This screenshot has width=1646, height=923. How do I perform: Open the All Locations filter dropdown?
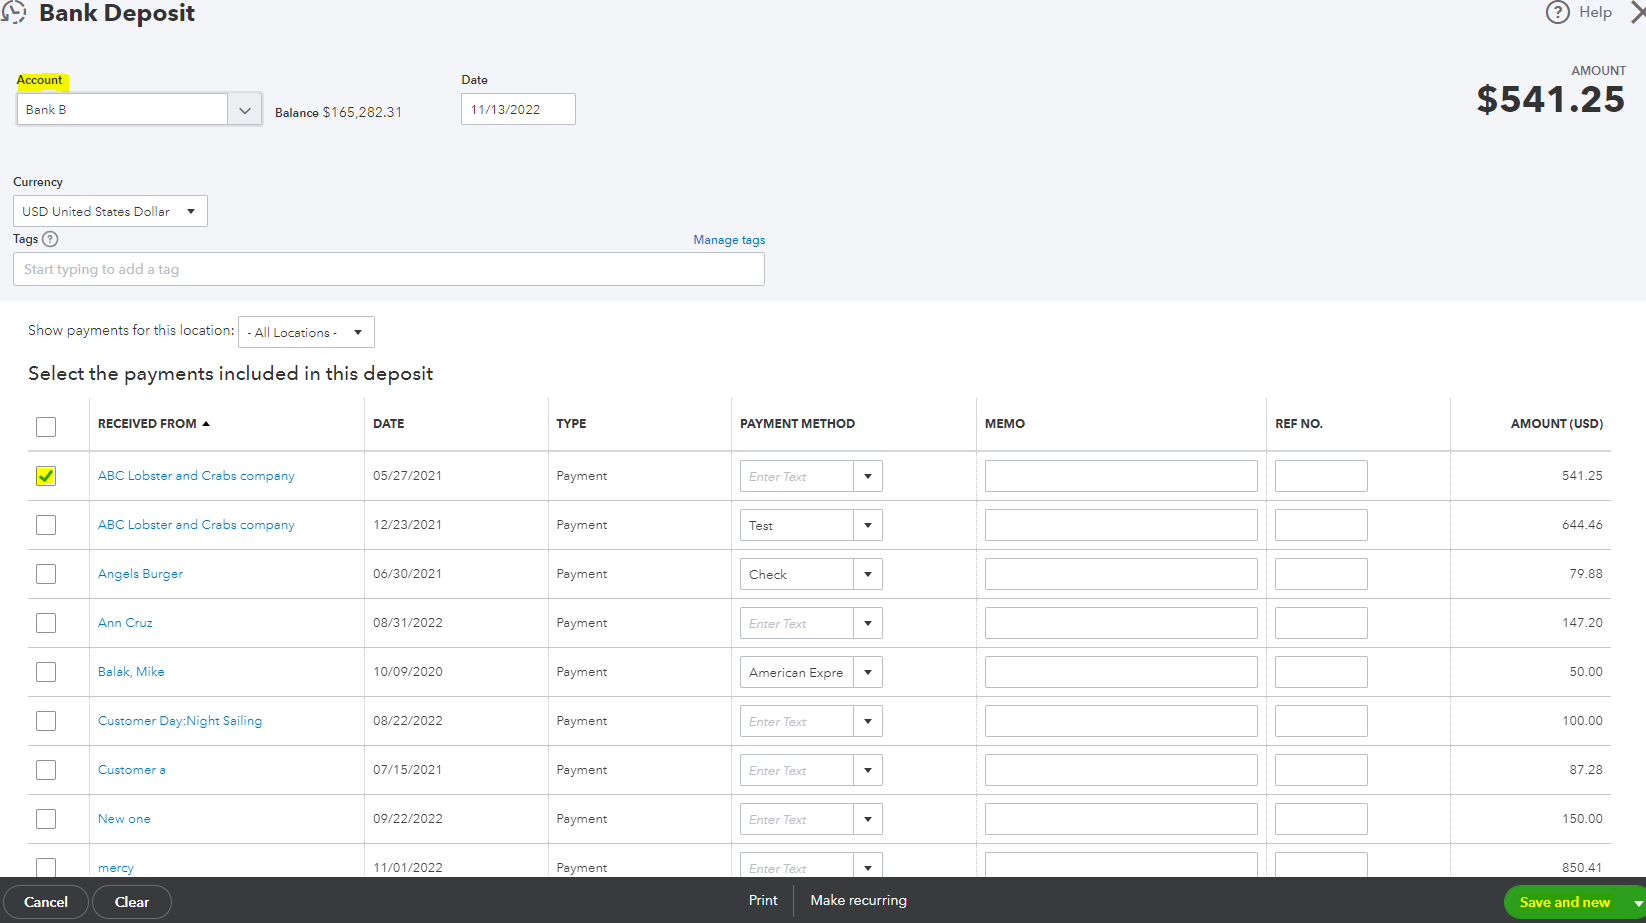(x=306, y=332)
